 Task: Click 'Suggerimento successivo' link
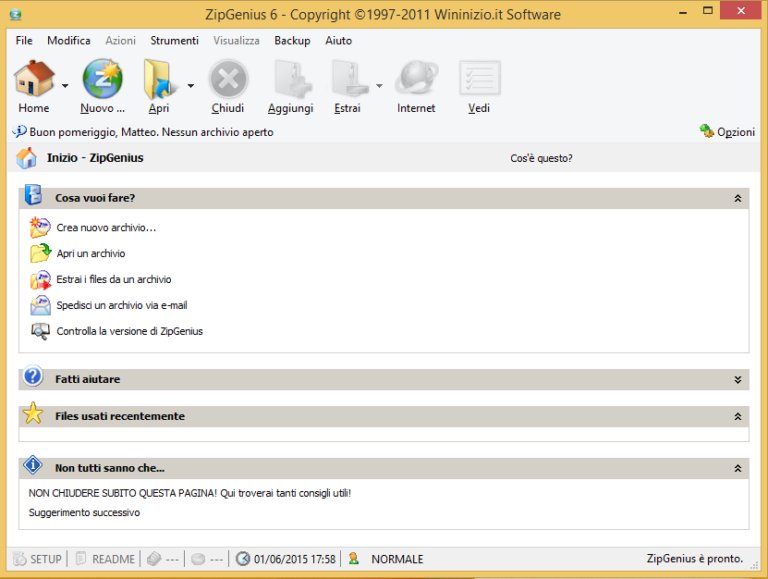click(x=84, y=513)
